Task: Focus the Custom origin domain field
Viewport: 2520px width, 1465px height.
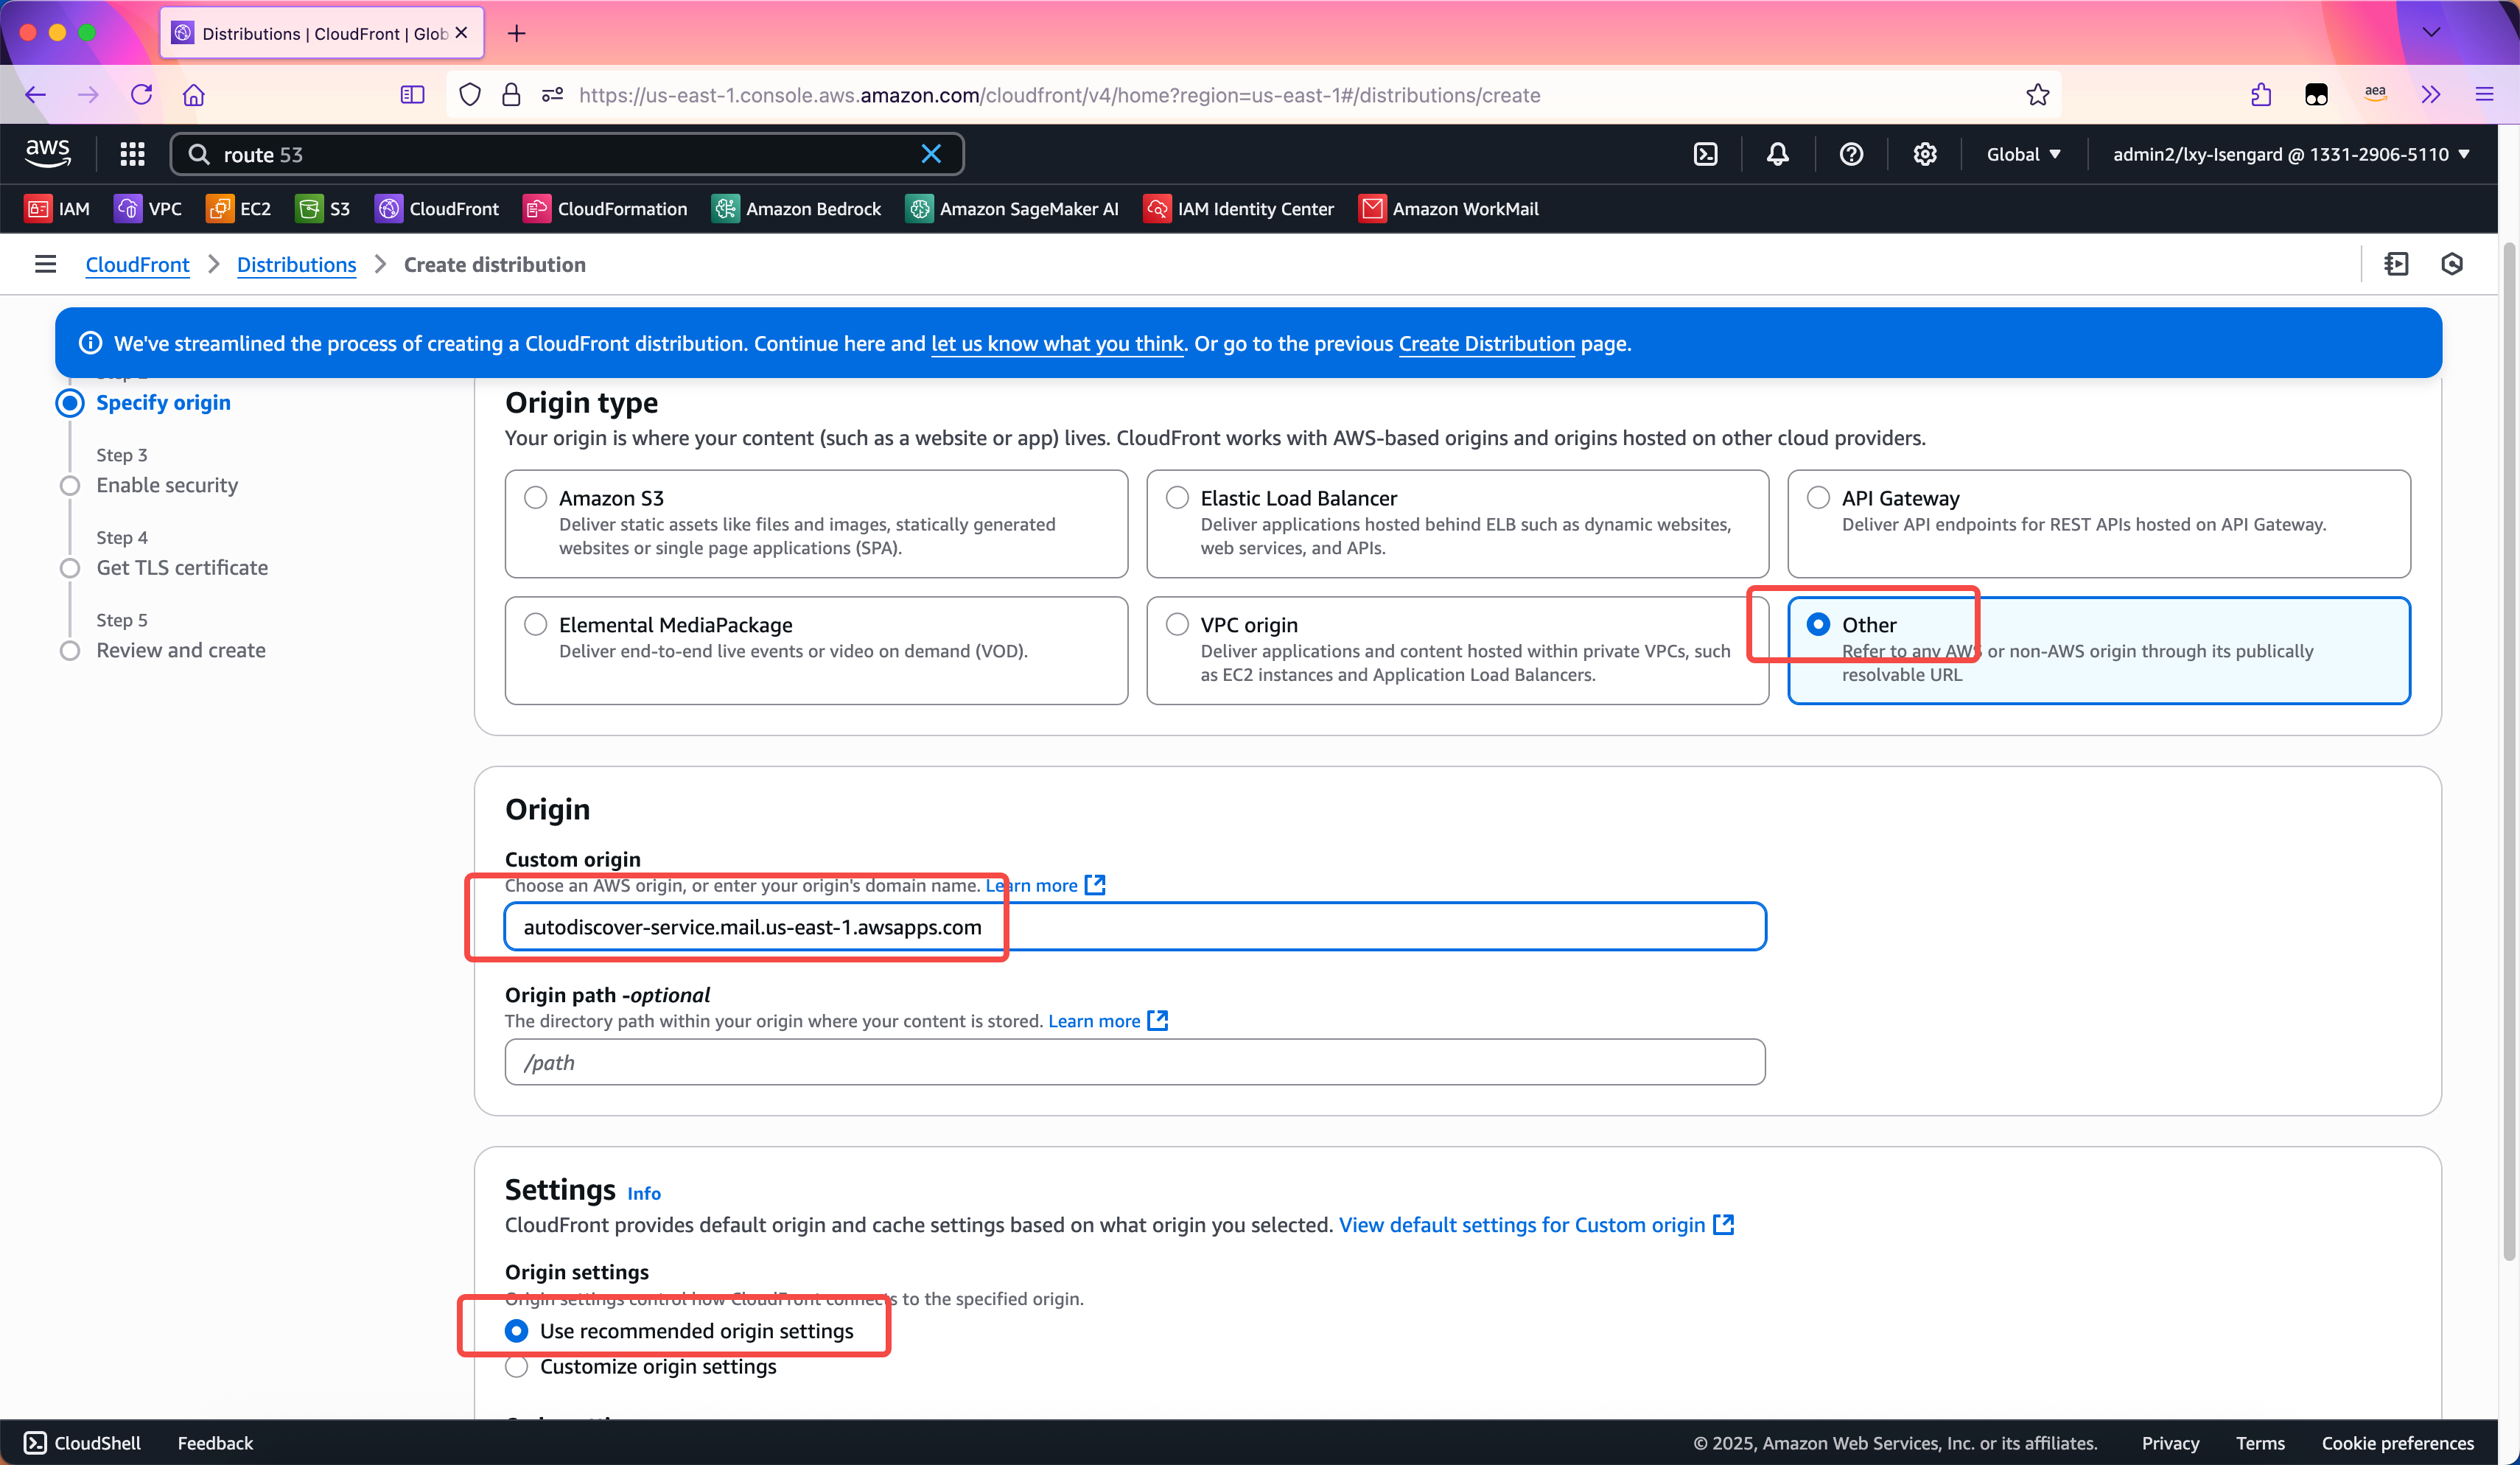Action: pos(1135,927)
